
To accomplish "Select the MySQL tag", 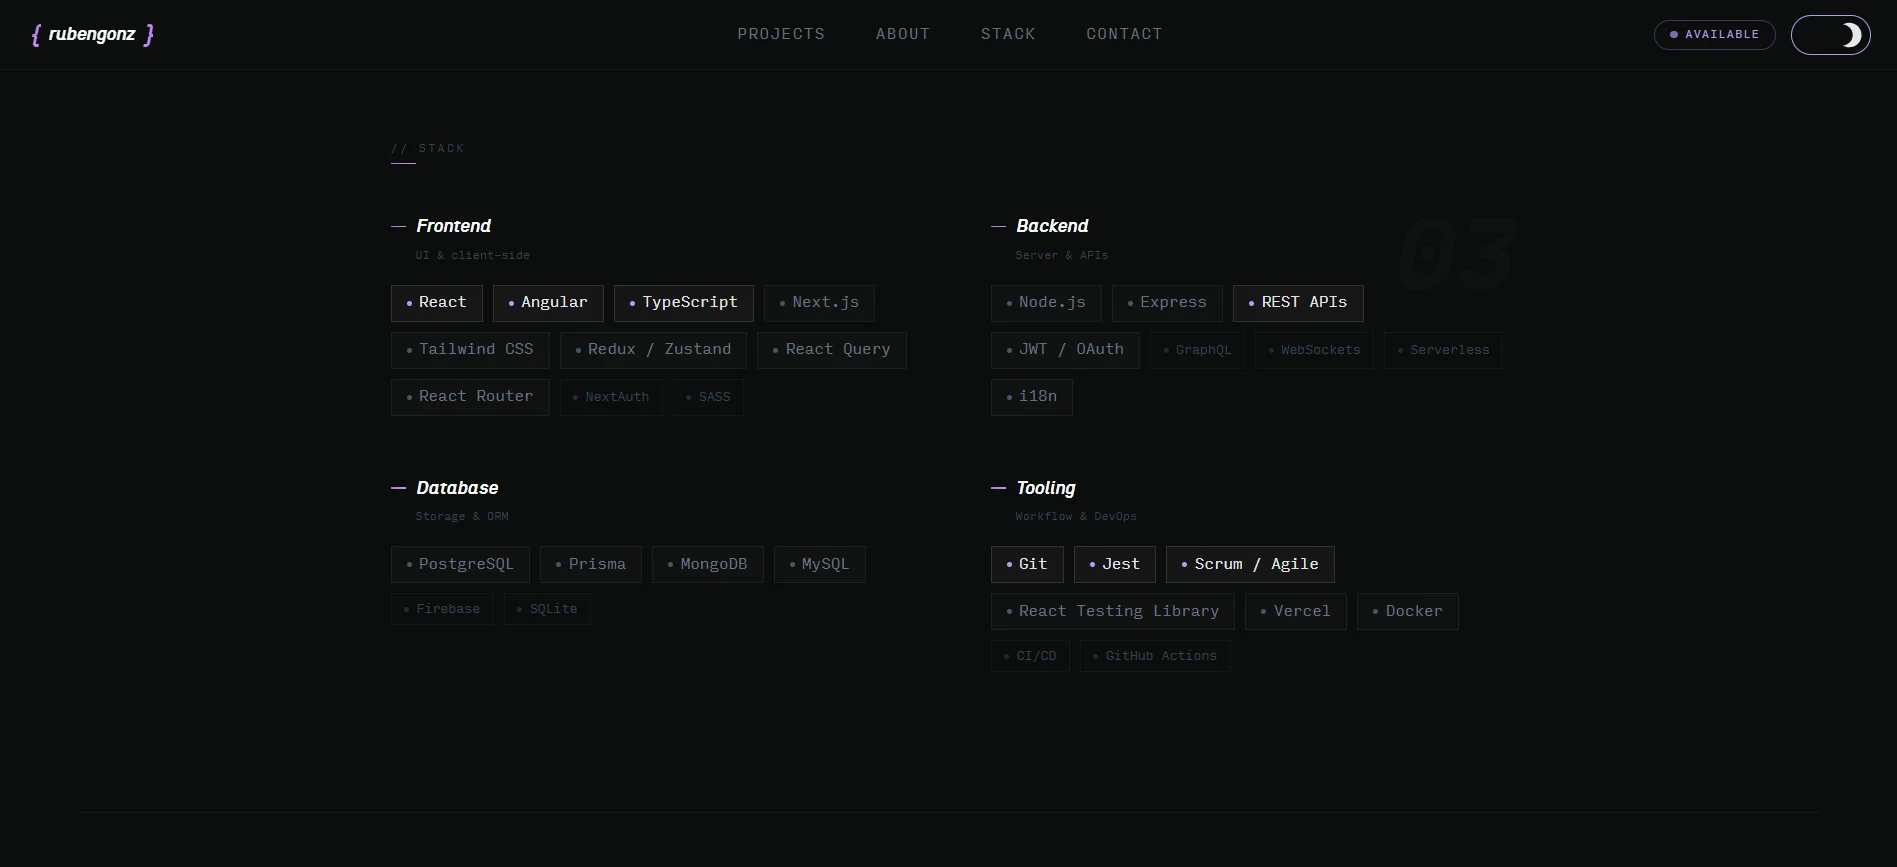I will (x=819, y=564).
